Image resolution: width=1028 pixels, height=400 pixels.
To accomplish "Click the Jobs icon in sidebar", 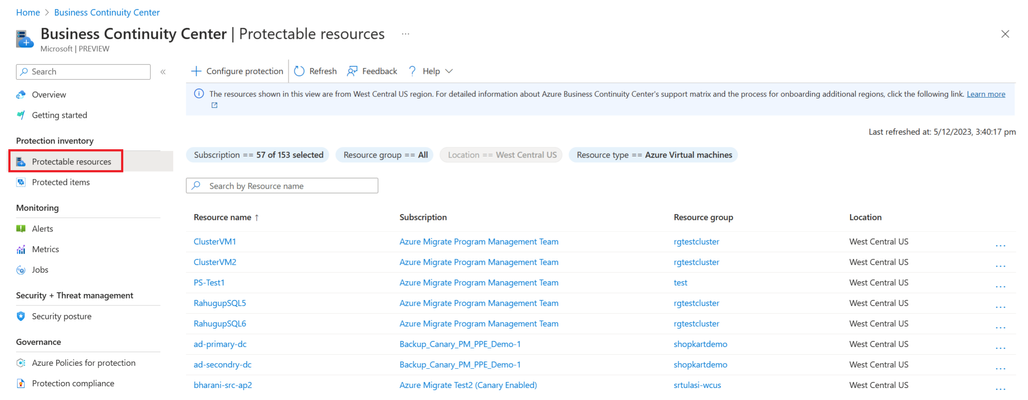I will tap(21, 270).
